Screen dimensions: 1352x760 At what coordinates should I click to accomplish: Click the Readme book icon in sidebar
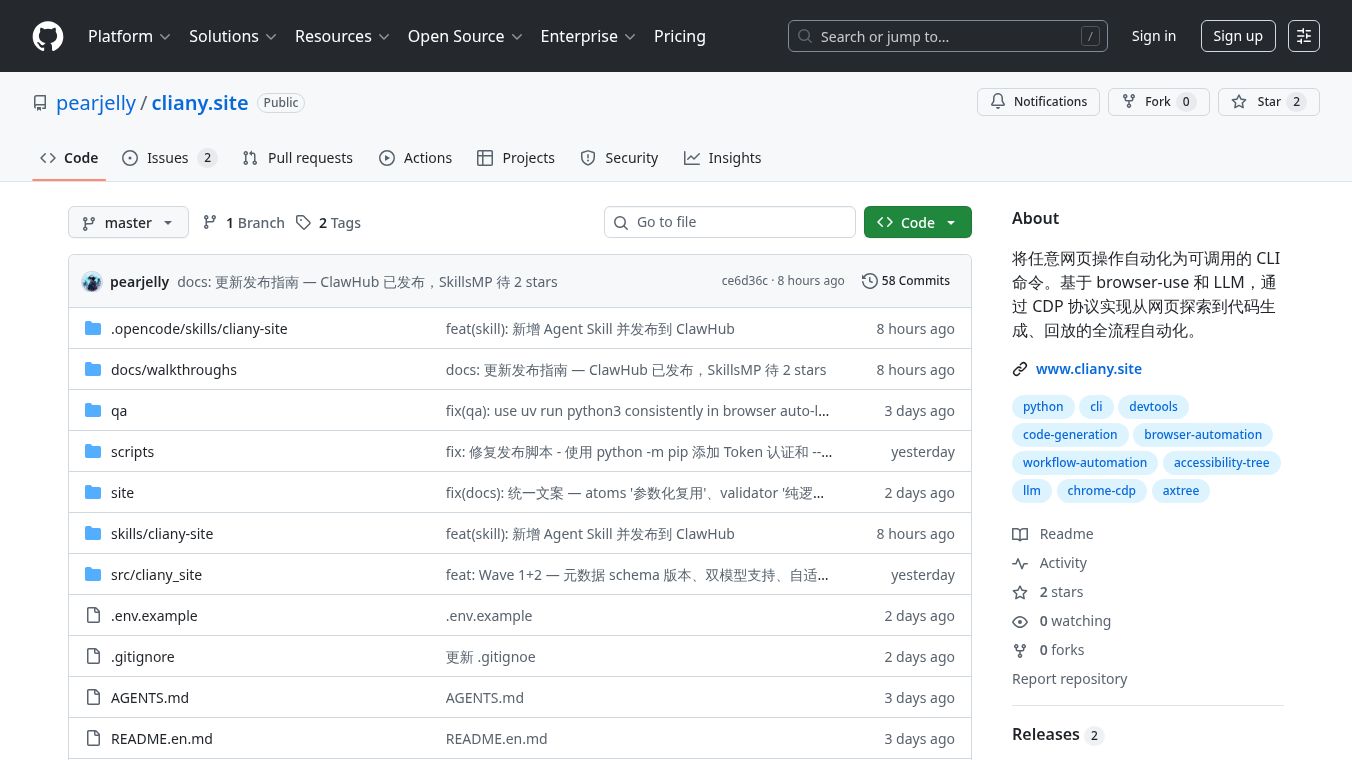tap(1020, 534)
